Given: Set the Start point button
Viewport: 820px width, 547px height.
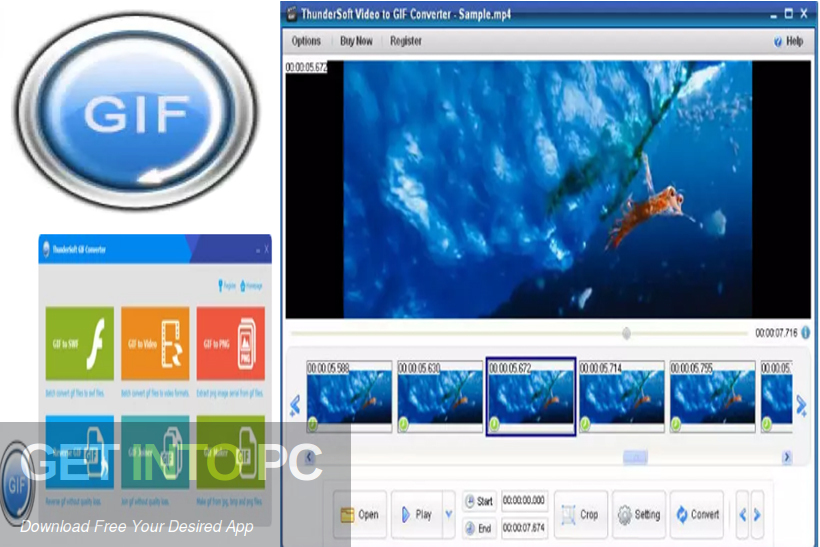Looking at the screenshot, I should (x=479, y=501).
